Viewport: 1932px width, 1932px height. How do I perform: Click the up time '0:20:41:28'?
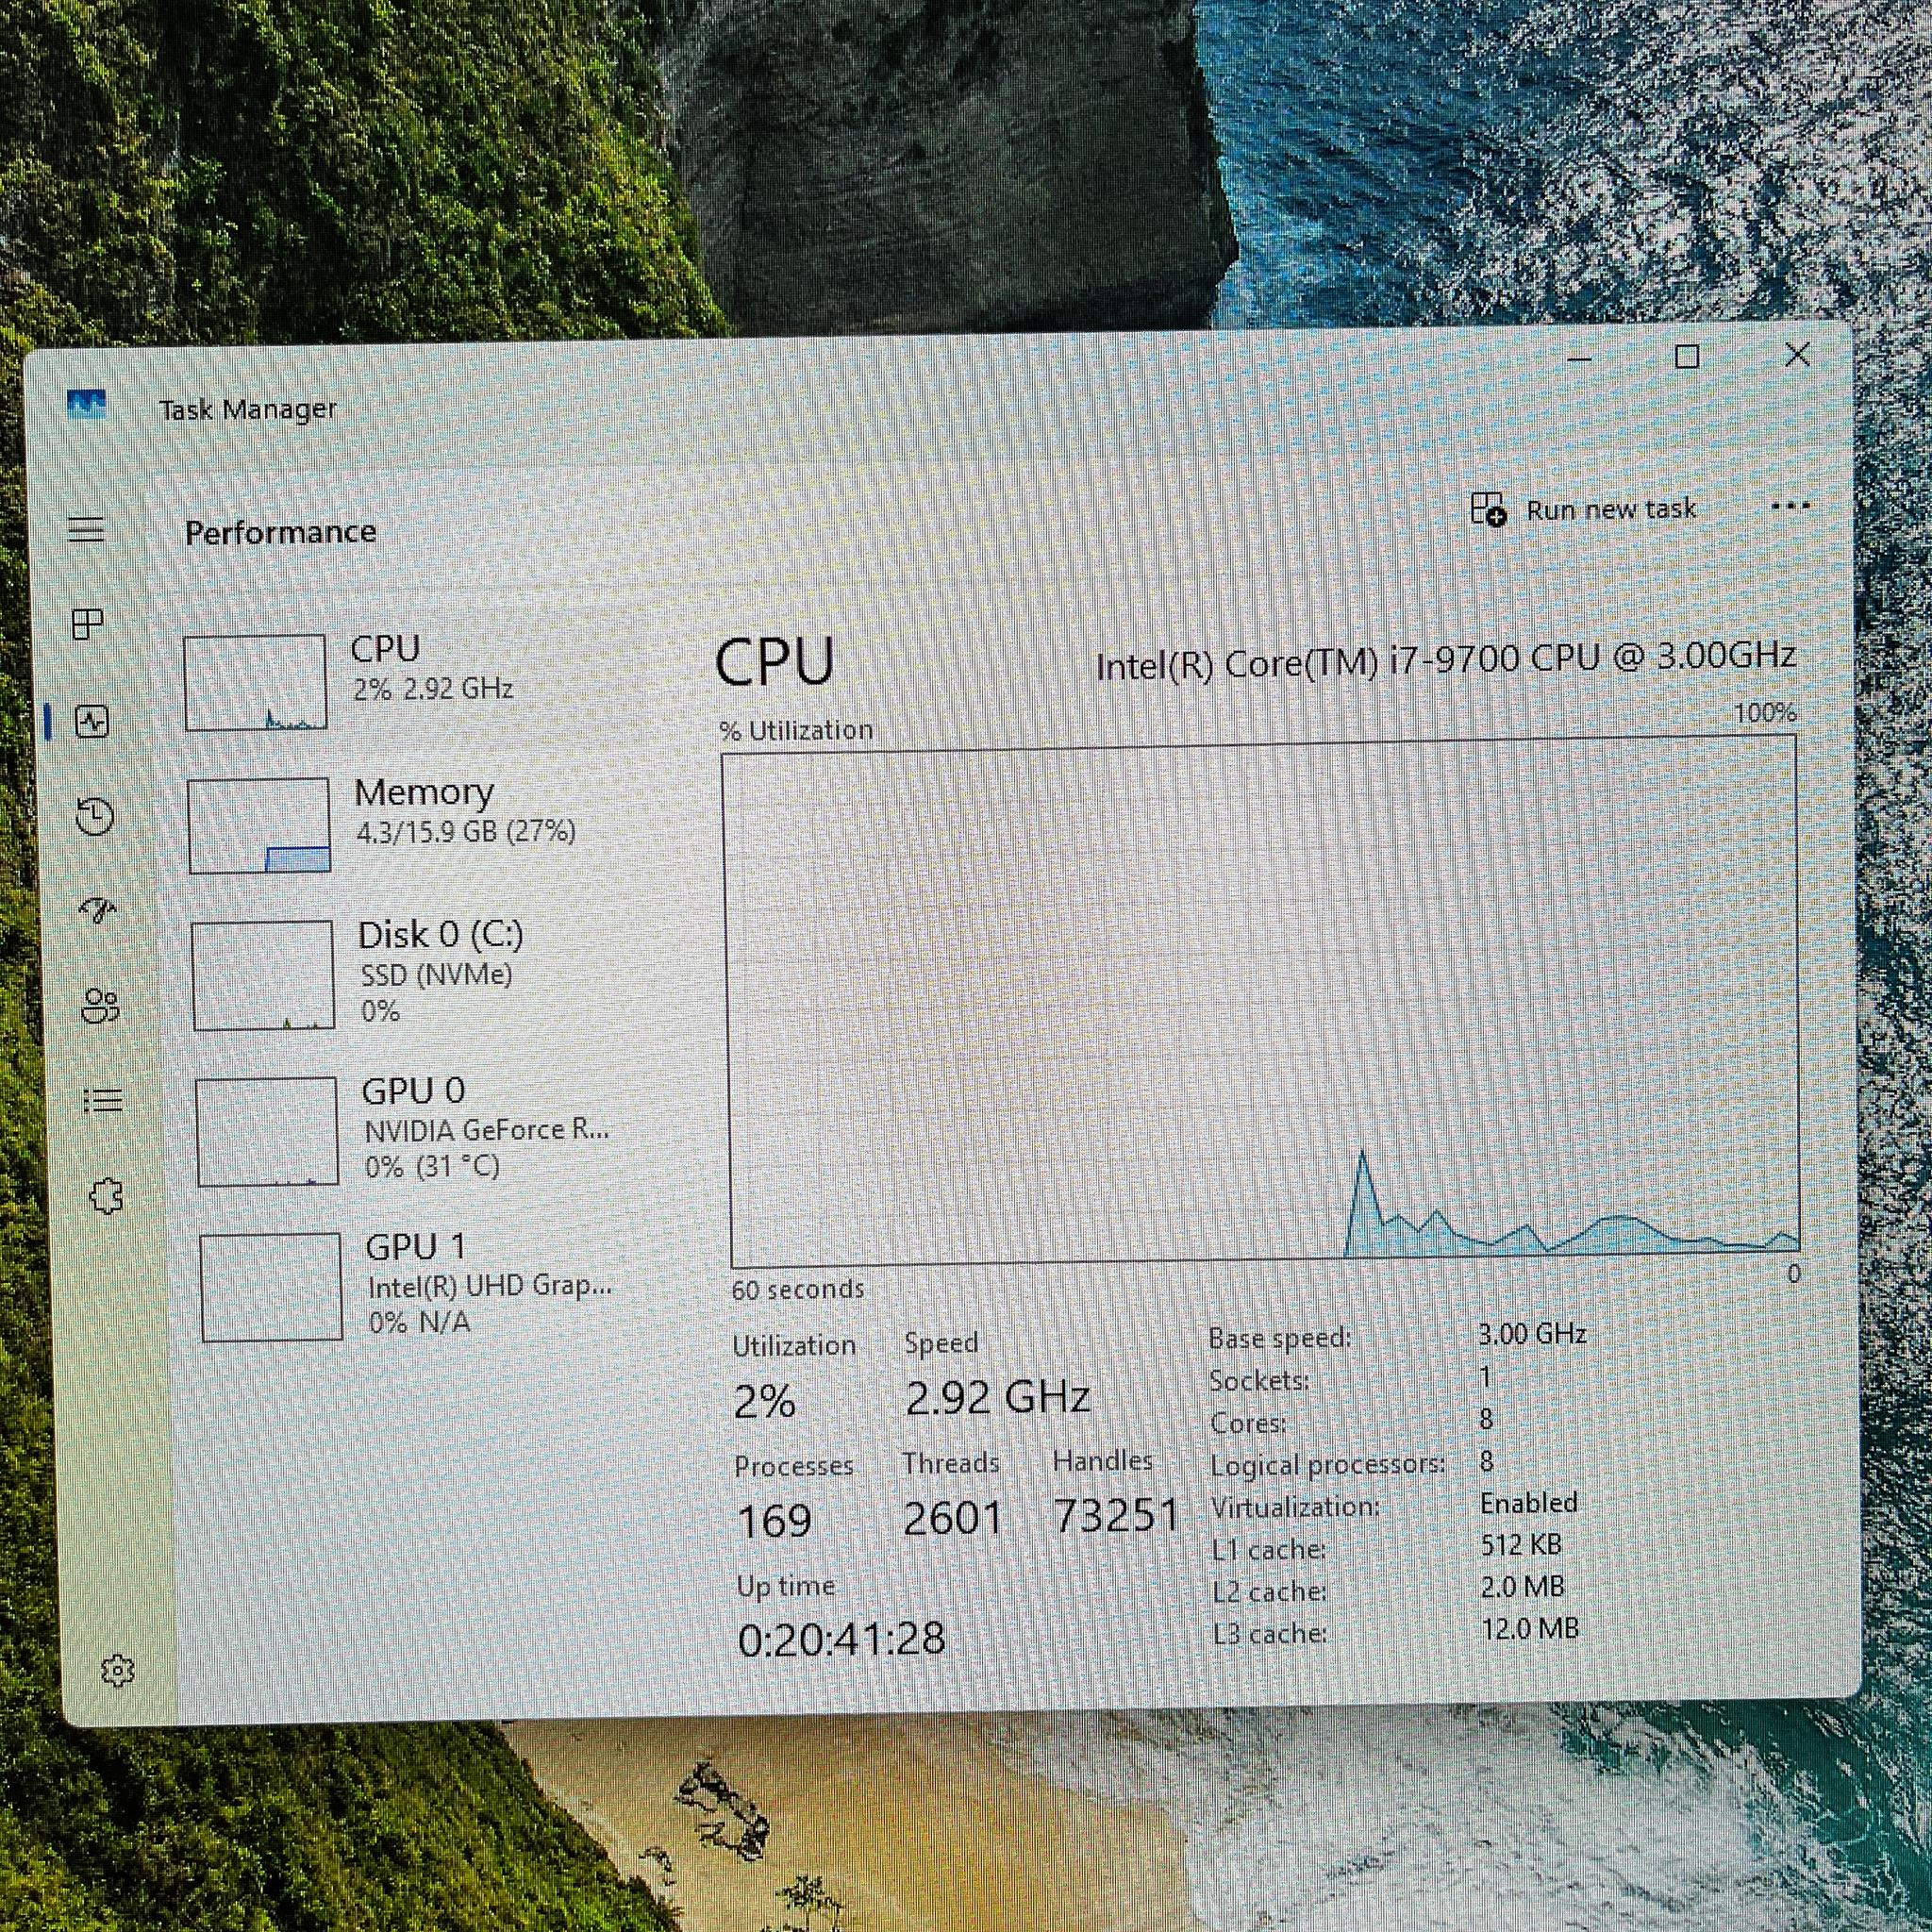coord(841,1639)
